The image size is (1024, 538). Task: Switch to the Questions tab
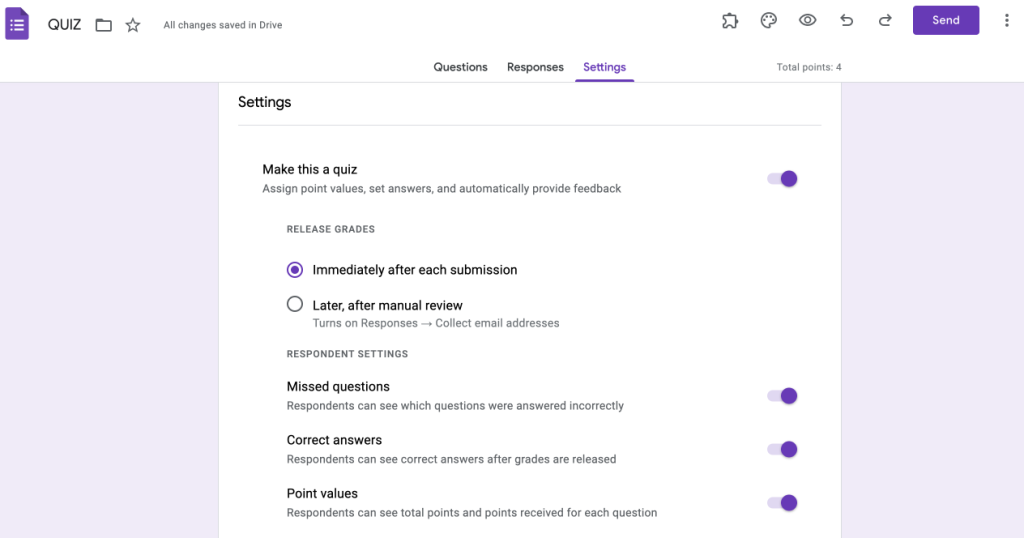460,67
